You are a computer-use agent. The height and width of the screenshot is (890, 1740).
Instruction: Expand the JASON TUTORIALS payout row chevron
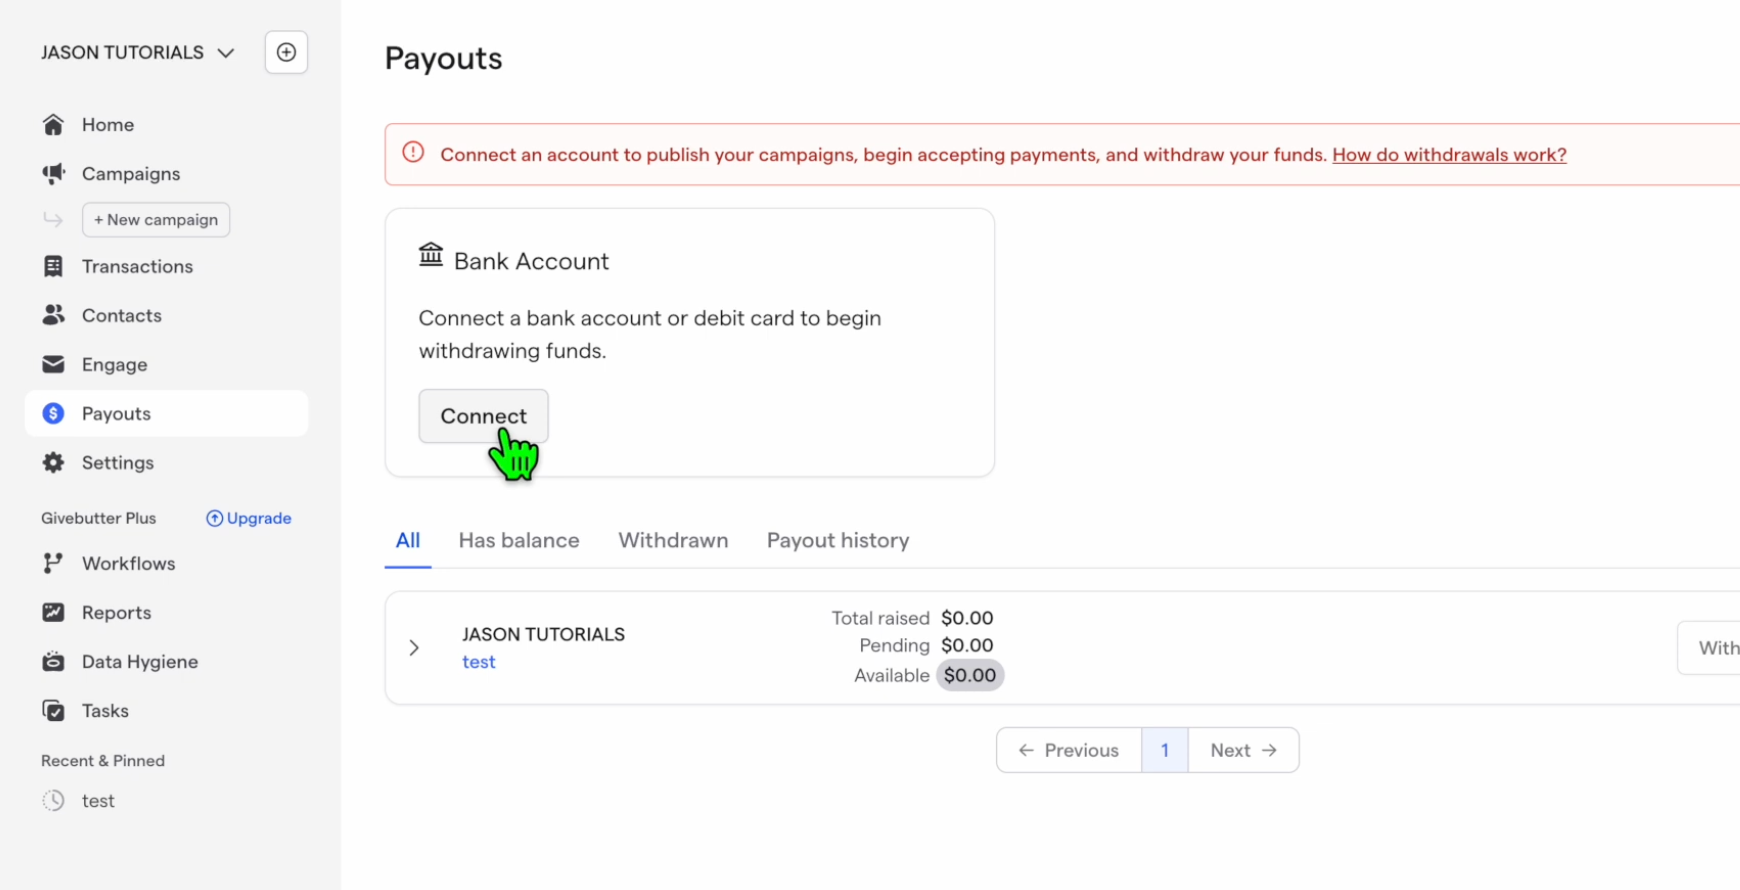pyautogui.click(x=414, y=648)
